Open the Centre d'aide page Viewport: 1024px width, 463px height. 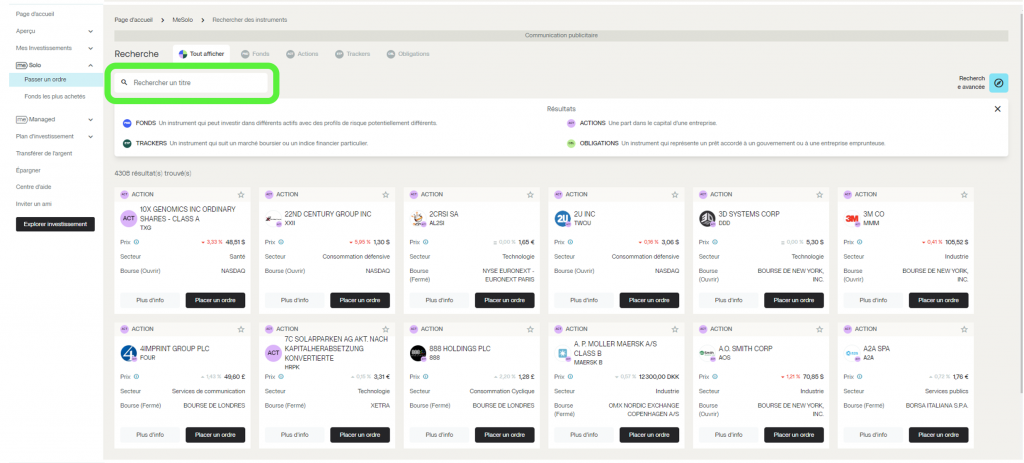point(33,187)
